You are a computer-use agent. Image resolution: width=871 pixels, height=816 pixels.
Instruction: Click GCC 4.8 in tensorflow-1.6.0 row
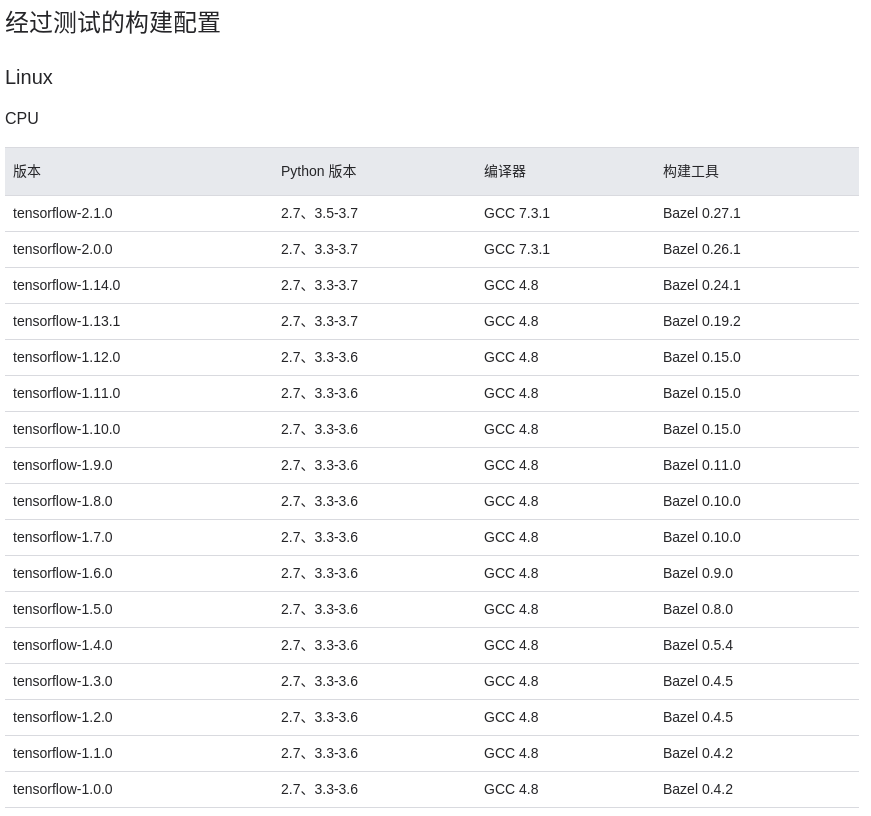coord(511,573)
